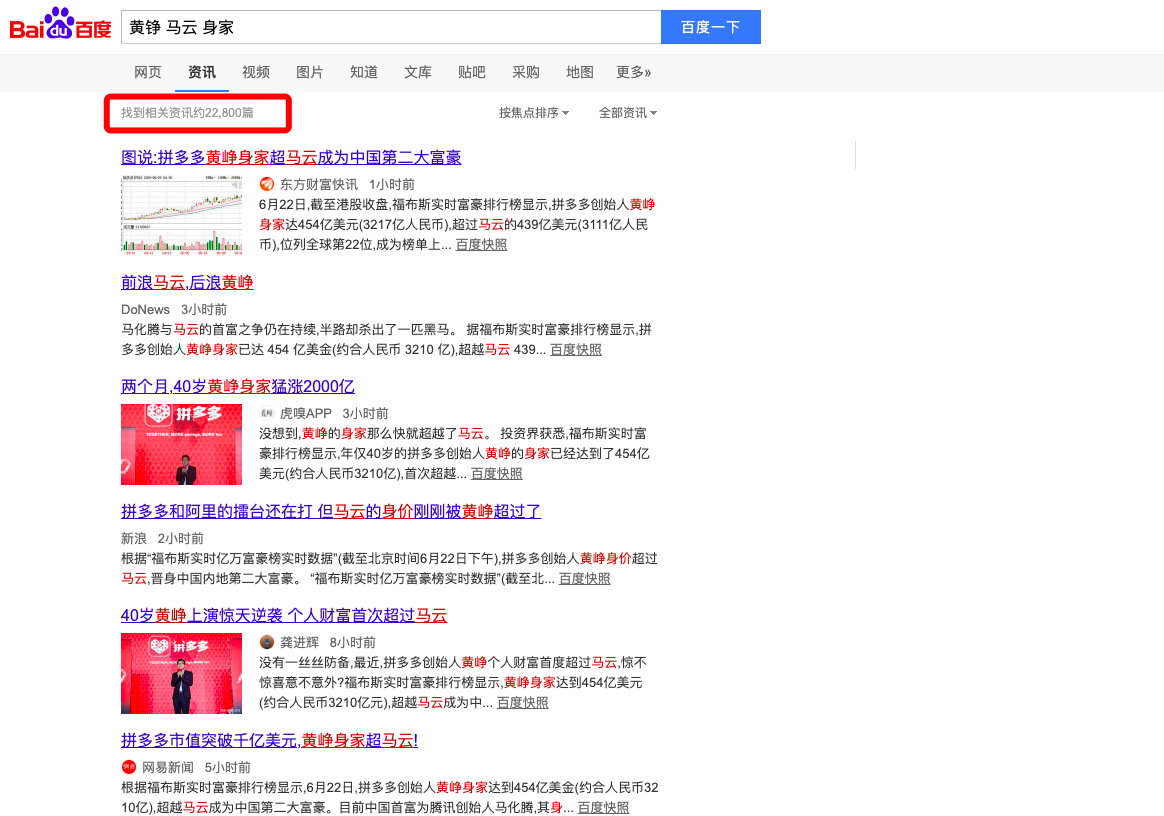1164x816 pixels.
Task: Switch to the 网页 tab
Action: (148, 72)
